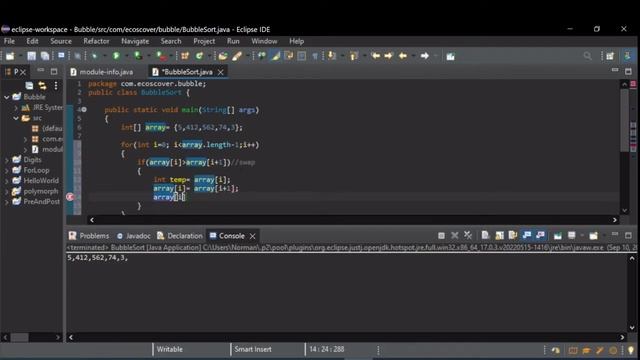Select the Java perspective icon

[x=628, y=56]
